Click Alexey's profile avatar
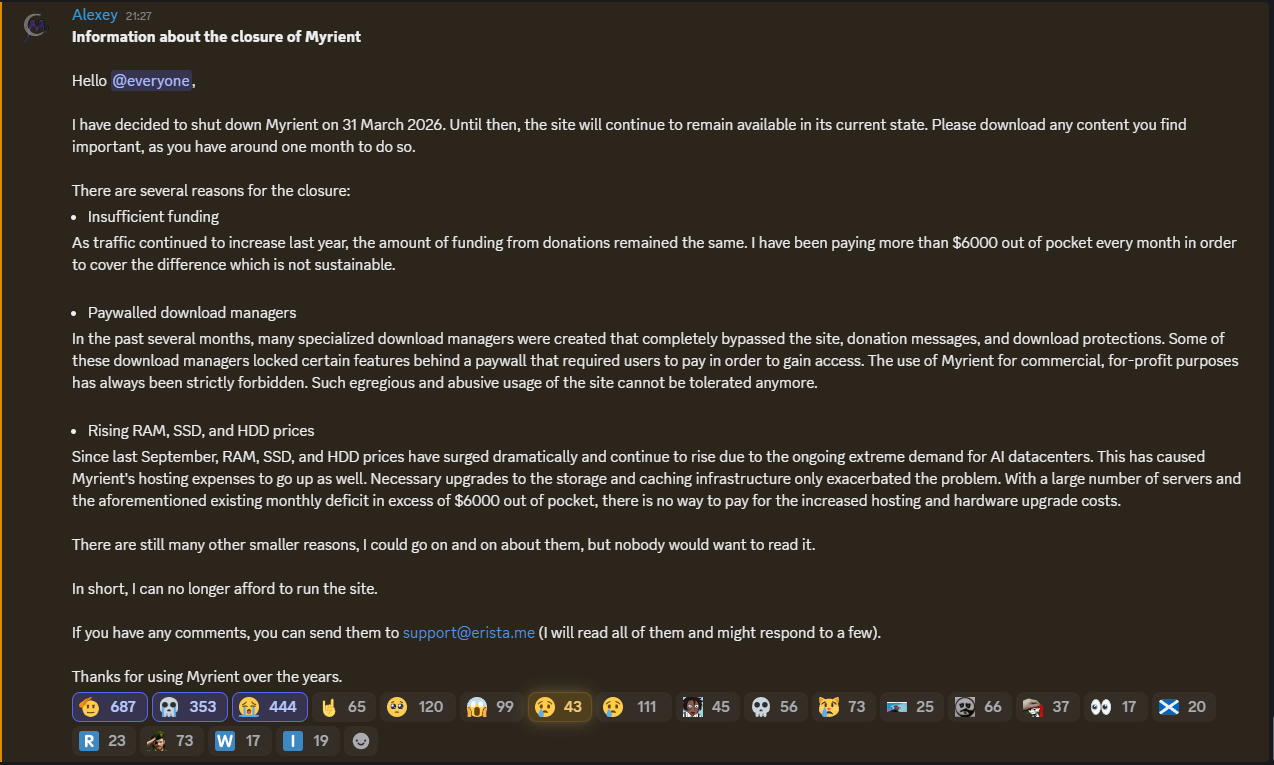Viewport: 1274px width, 765px height. pyautogui.click(x=36, y=24)
